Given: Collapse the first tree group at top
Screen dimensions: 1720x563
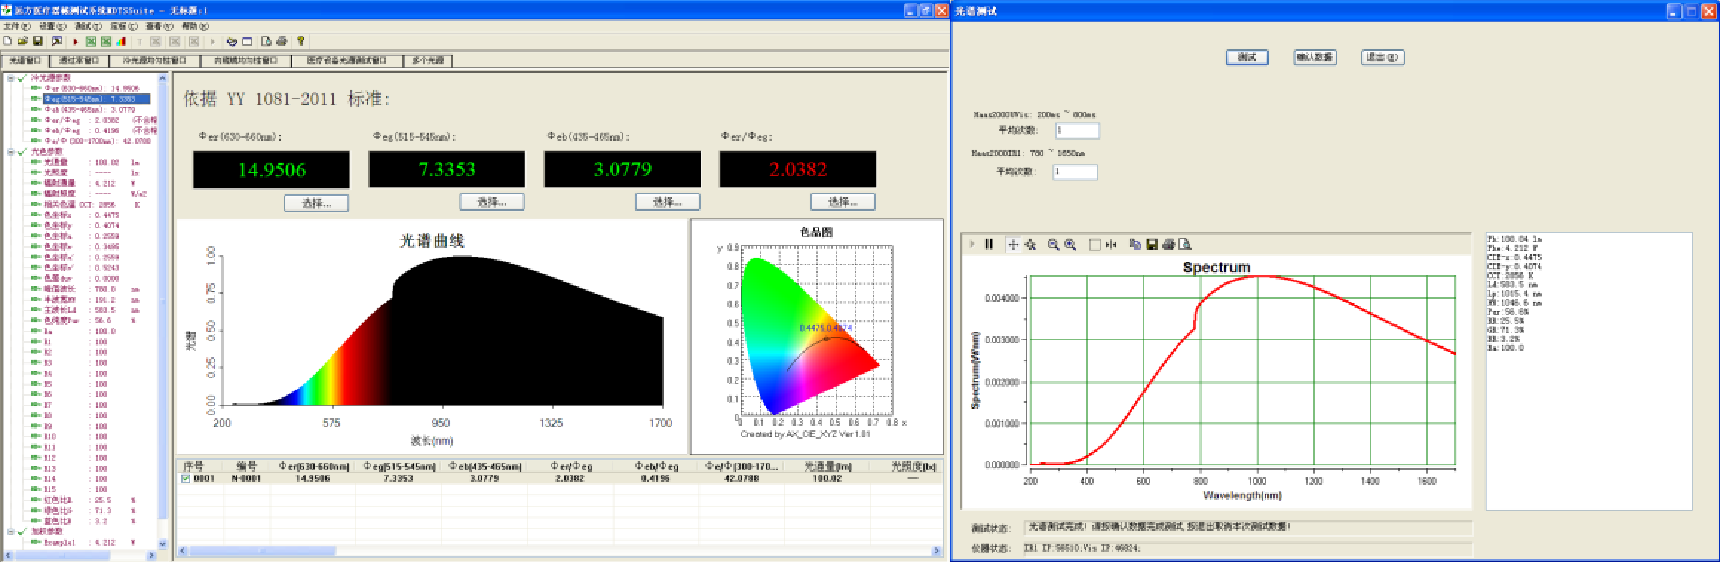Looking at the screenshot, I should [11, 78].
